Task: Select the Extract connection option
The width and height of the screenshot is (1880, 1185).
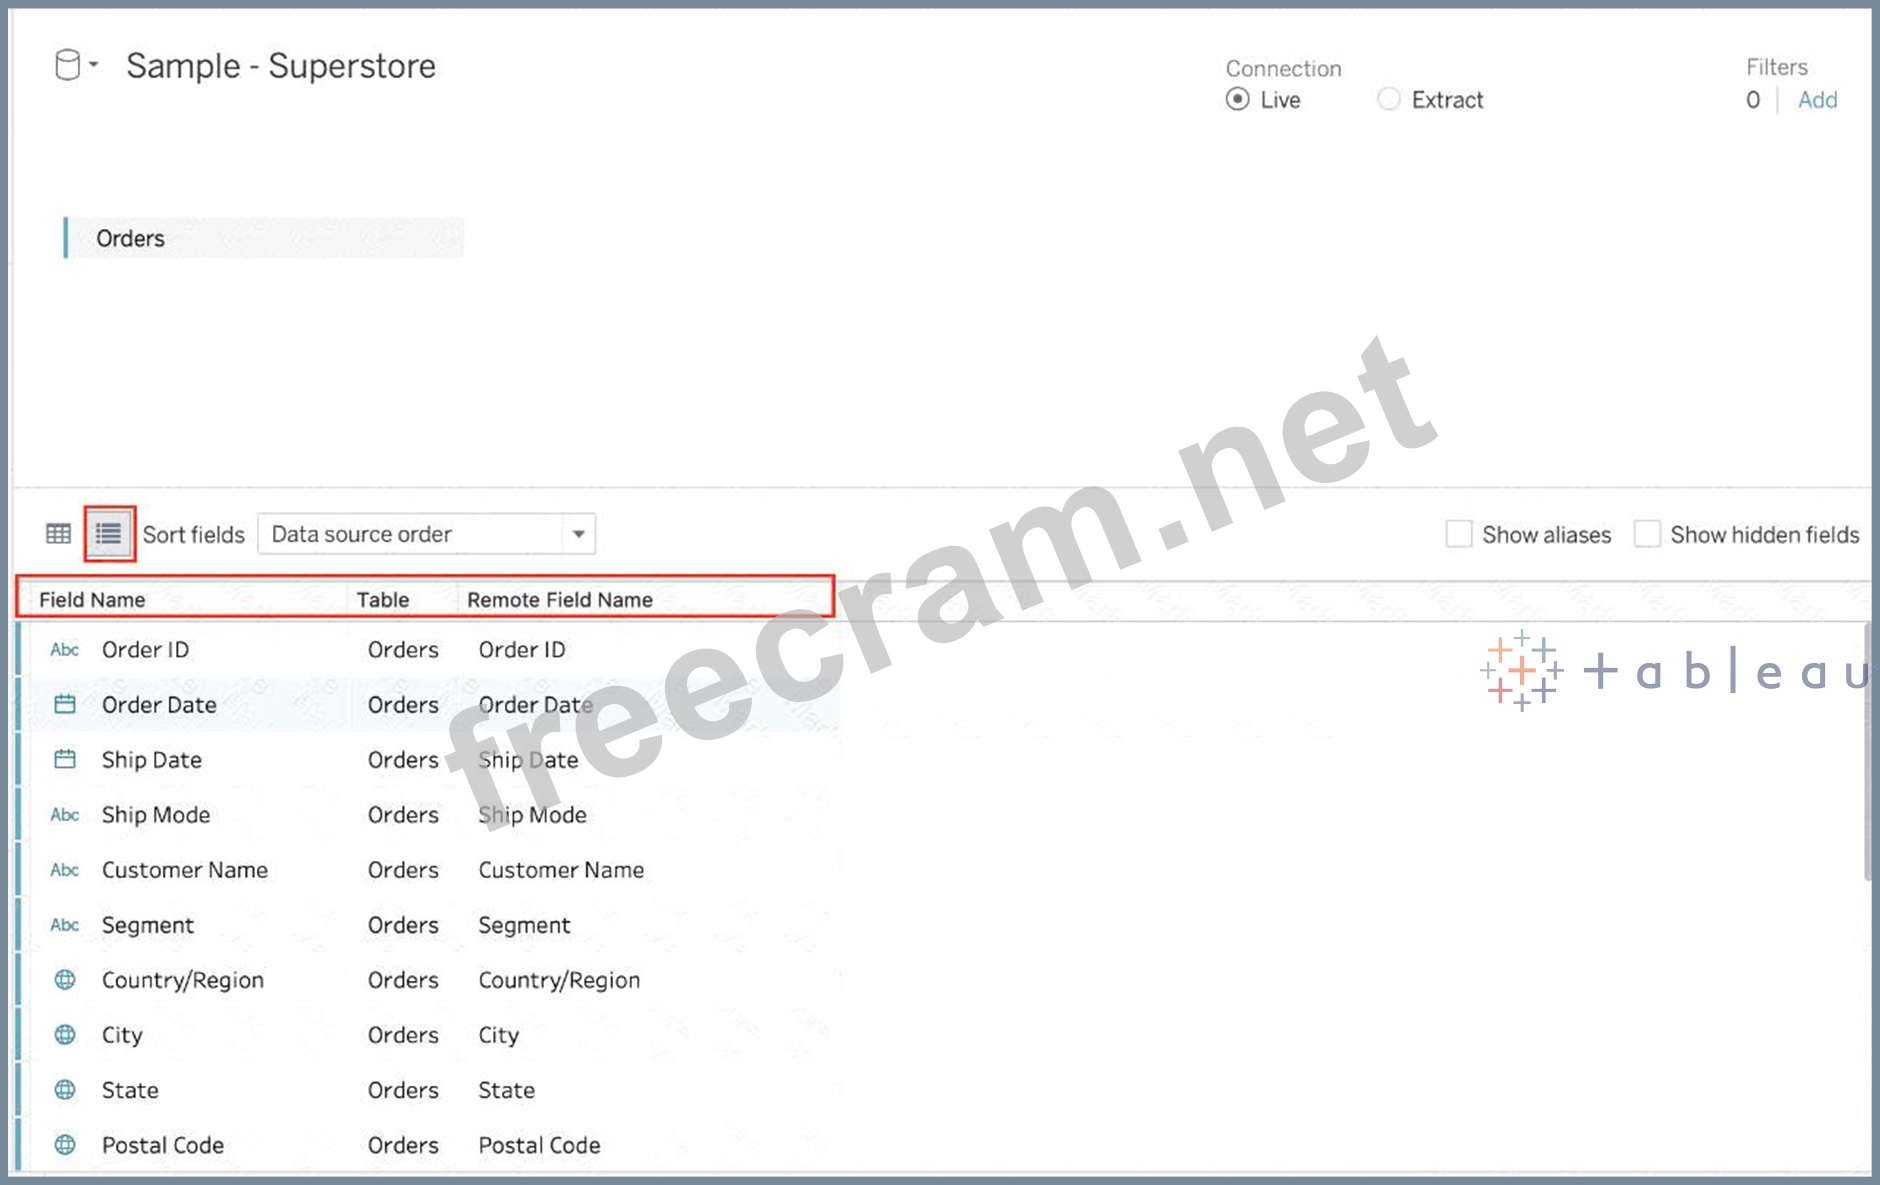Action: tap(1389, 100)
